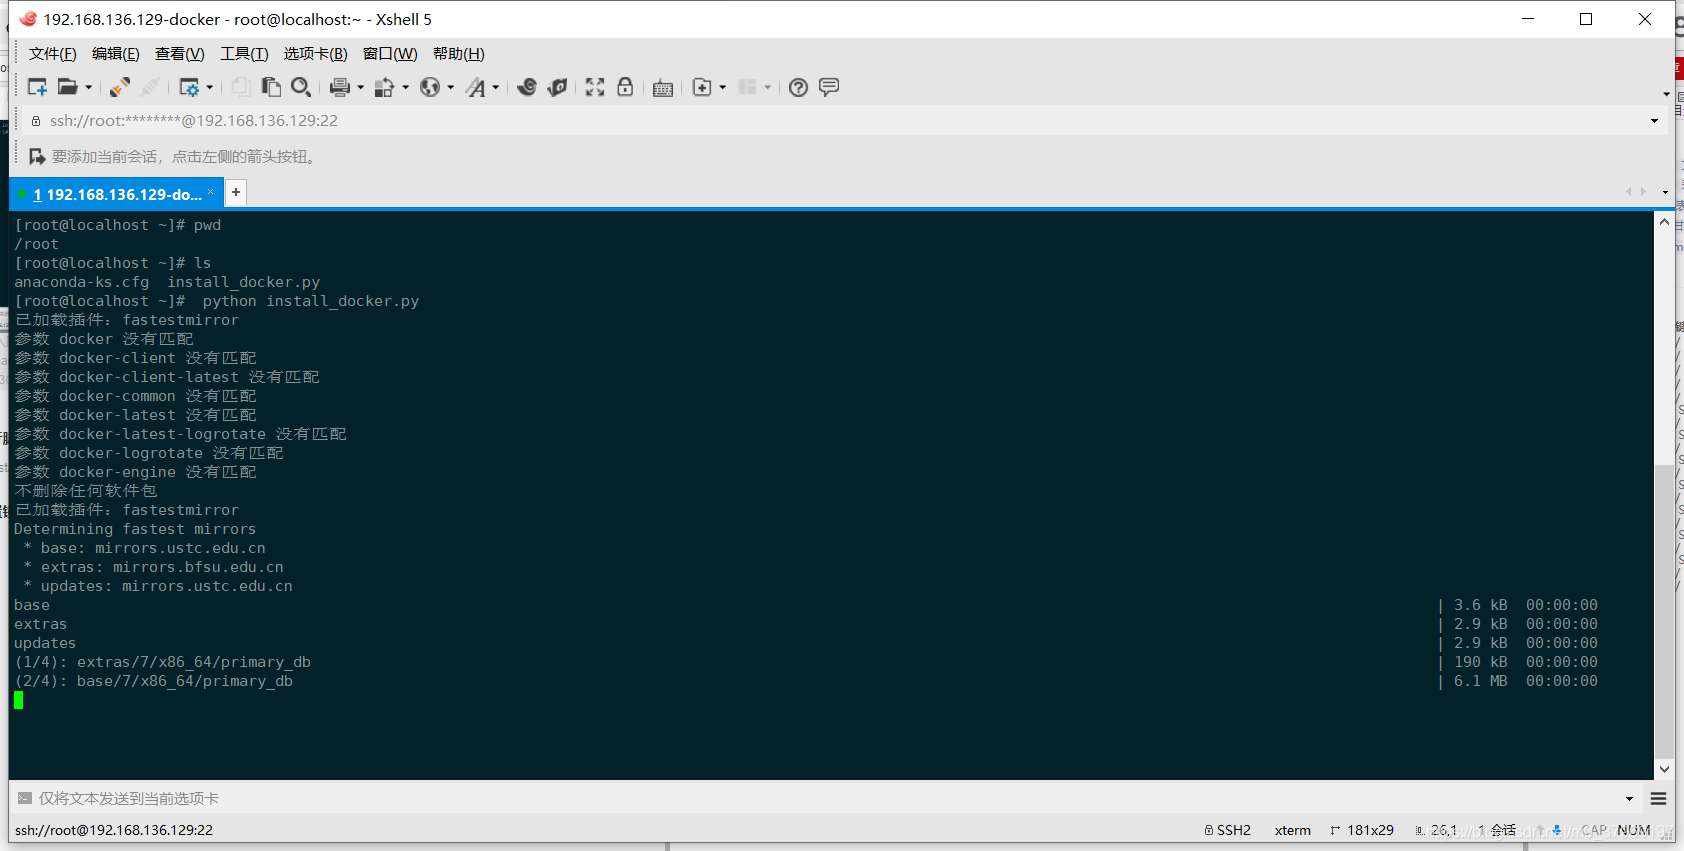Click the add current session arrow icon
Image resolution: width=1684 pixels, height=851 pixels.
[x=37, y=157]
